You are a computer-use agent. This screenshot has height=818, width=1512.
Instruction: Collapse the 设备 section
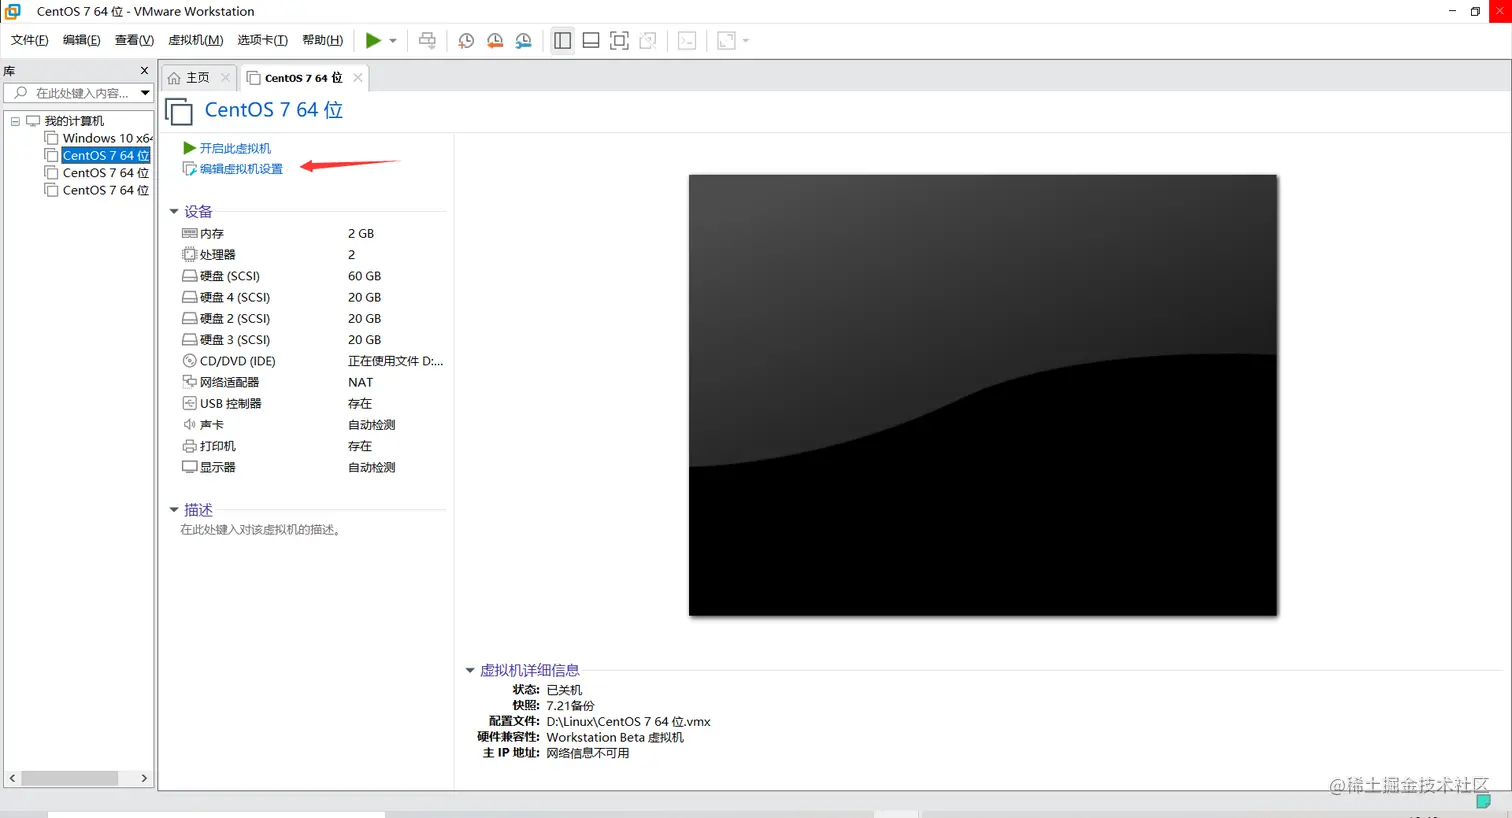(x=174, y=212)
